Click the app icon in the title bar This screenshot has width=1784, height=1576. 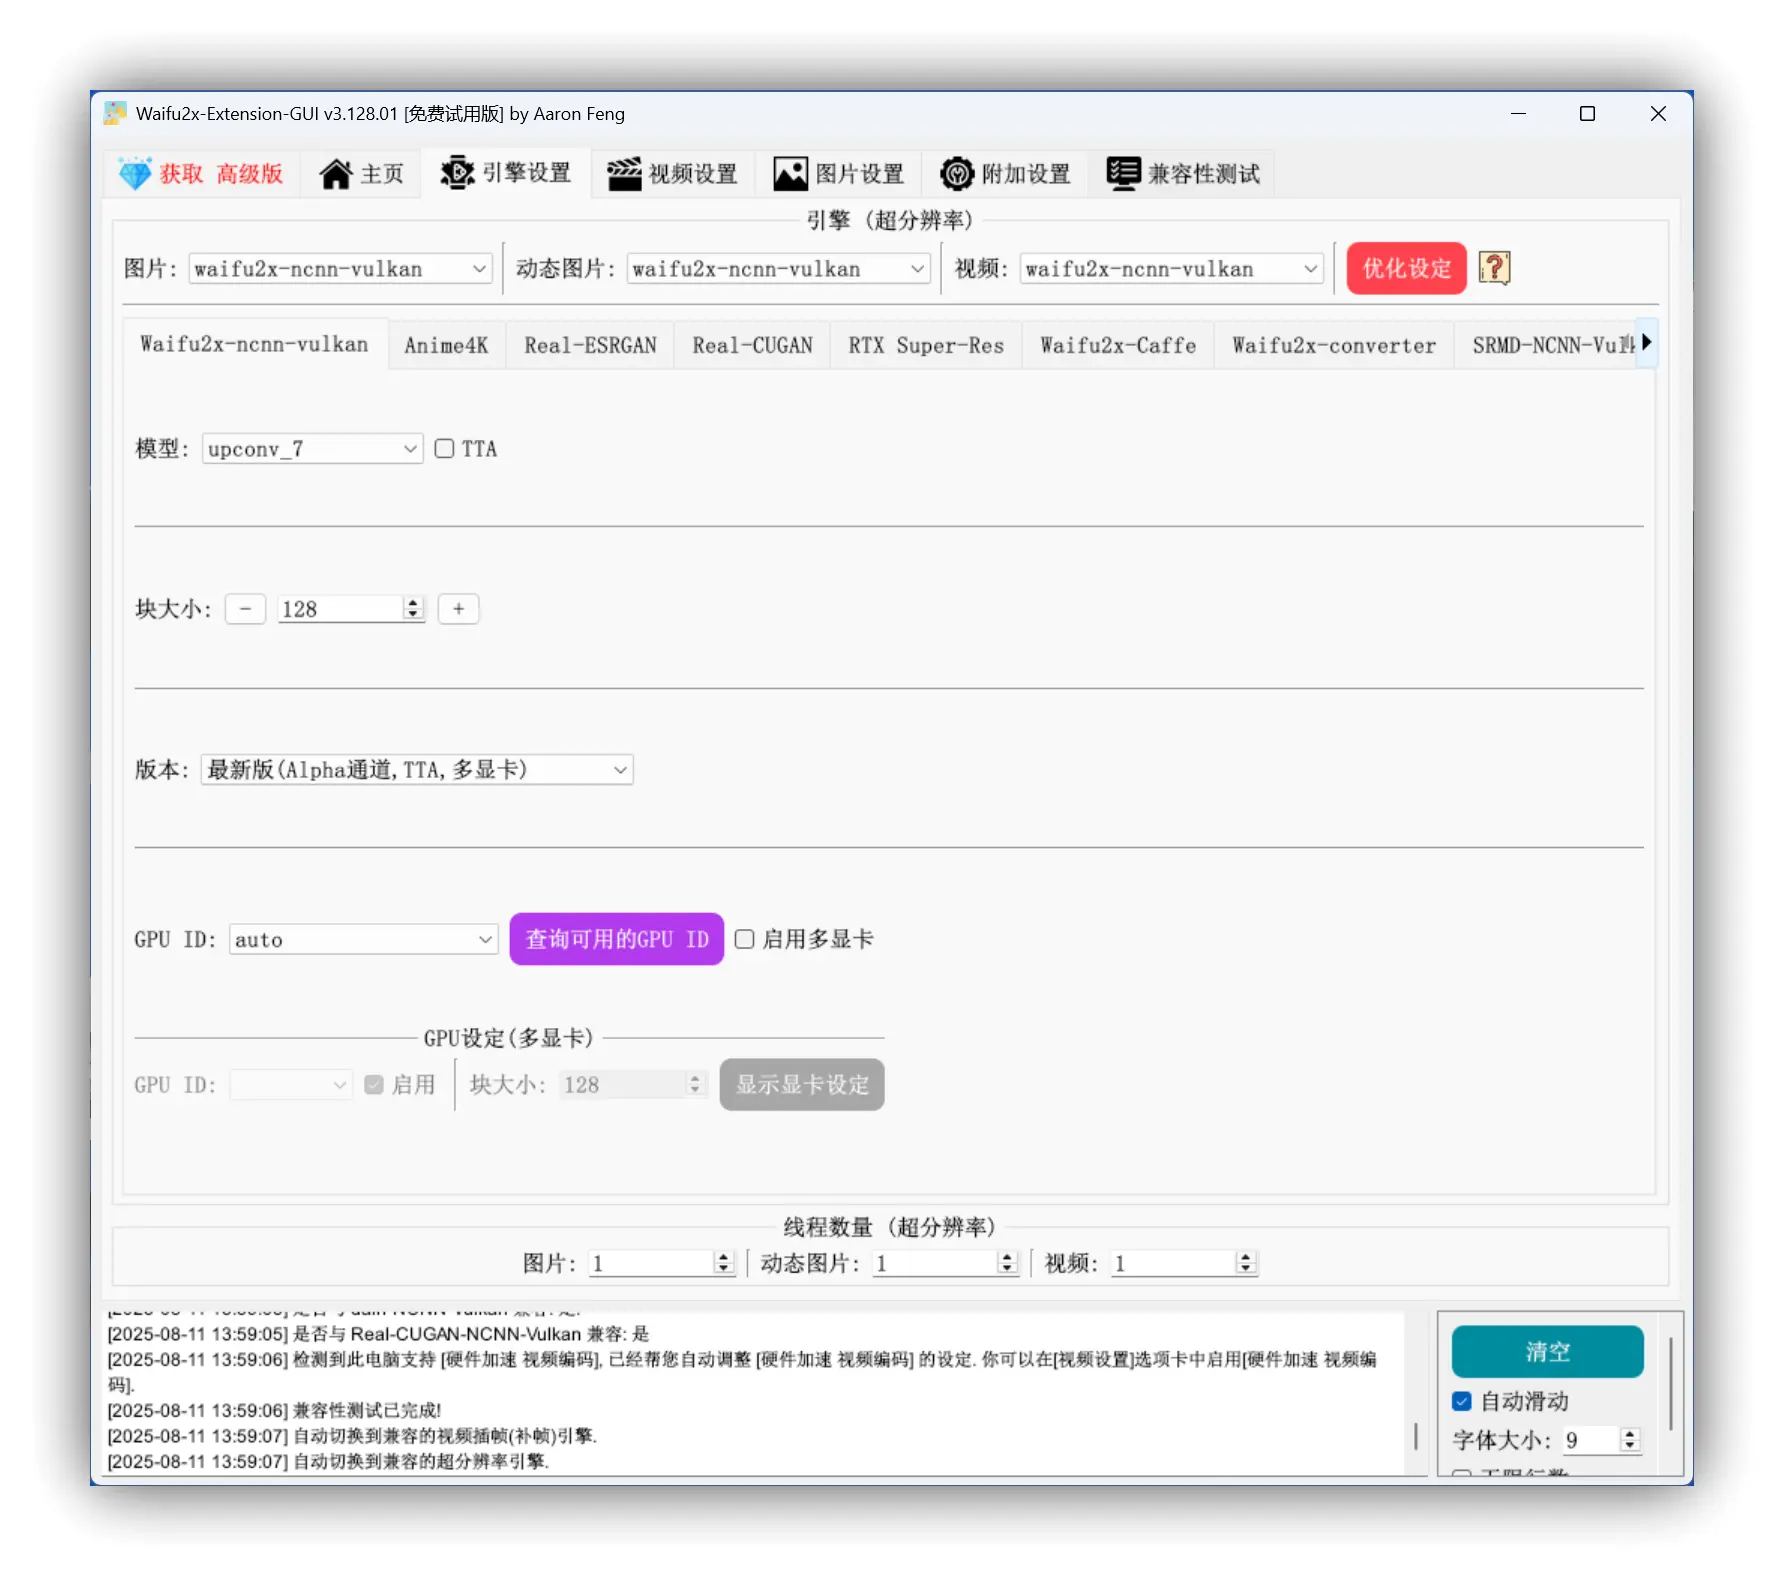point(116,113)
